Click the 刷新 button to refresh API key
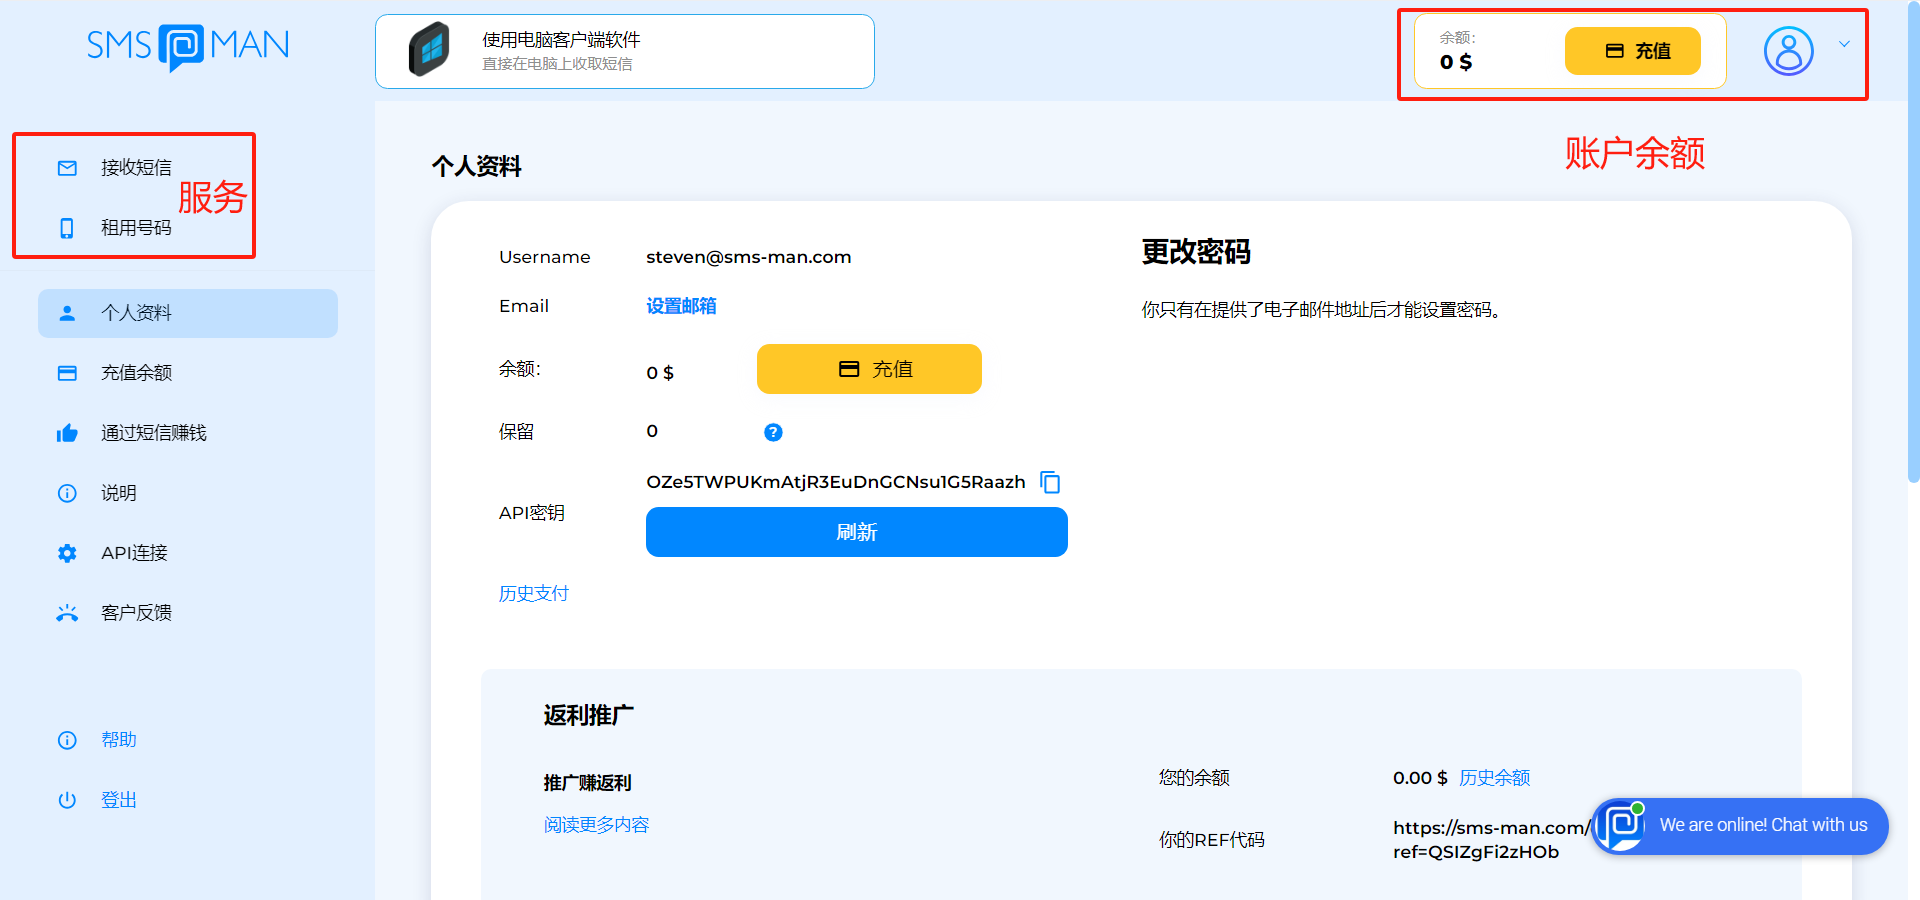Viewport: 1920px width, 900px height. [856, 532]
